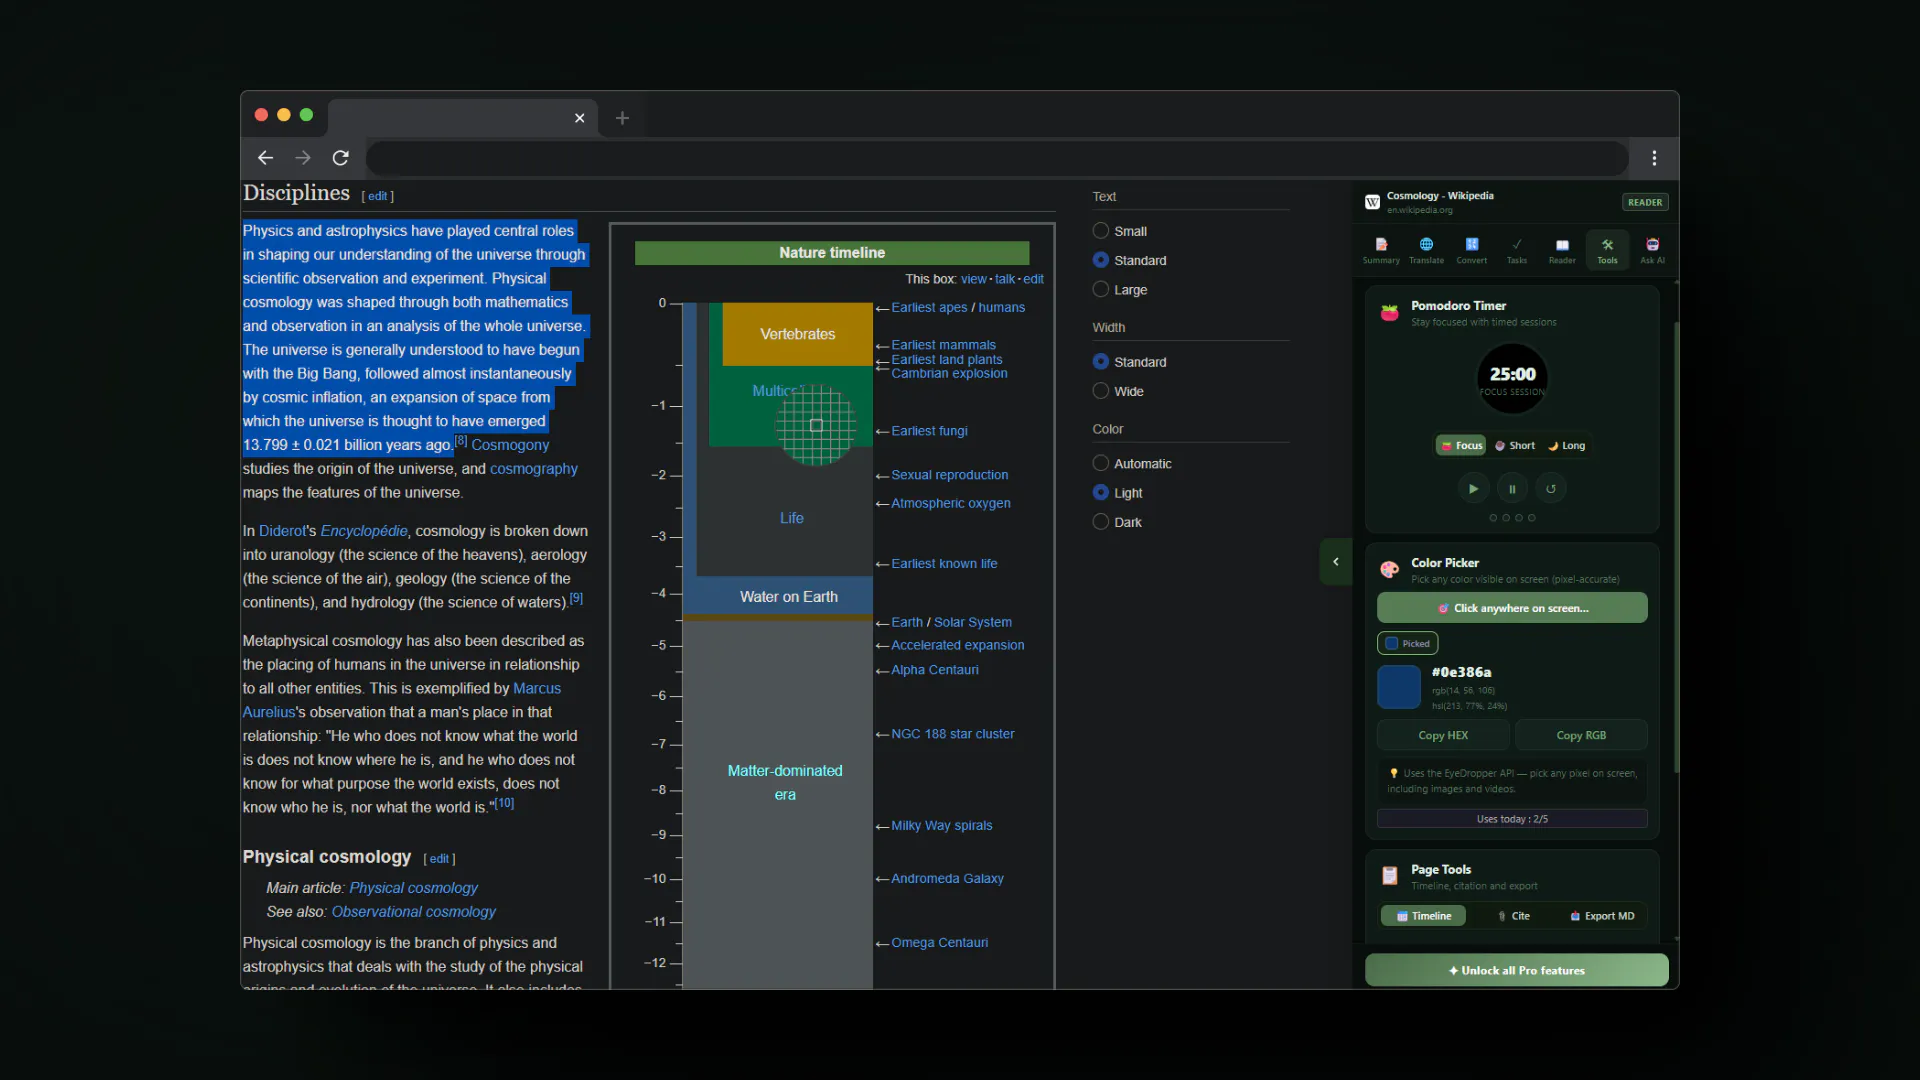Copy the RGB color value
The height and width of the screenshot is (1080, 1920).
1581,735
